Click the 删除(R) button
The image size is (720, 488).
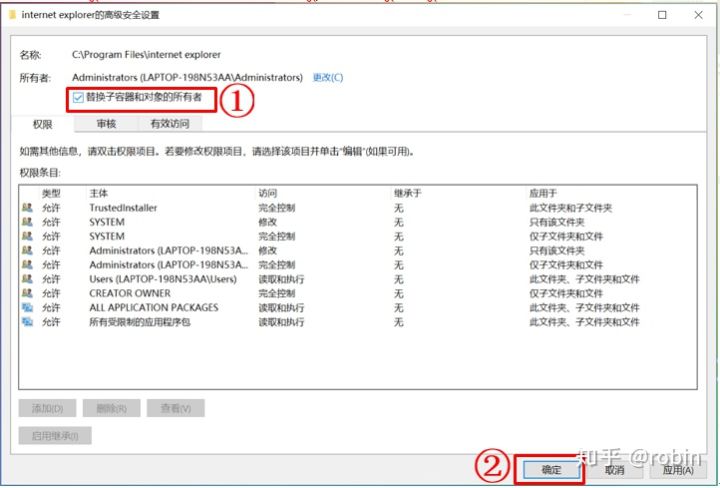pos(112,408)
